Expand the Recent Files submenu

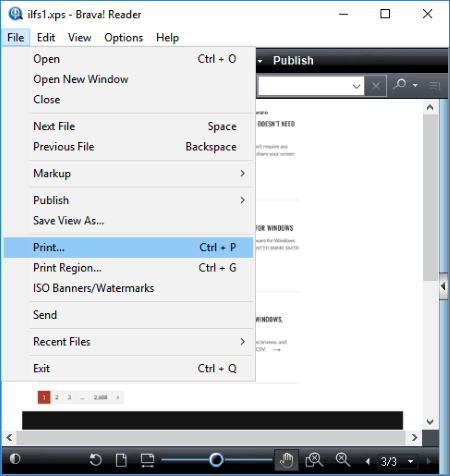[x=128, y=342]
